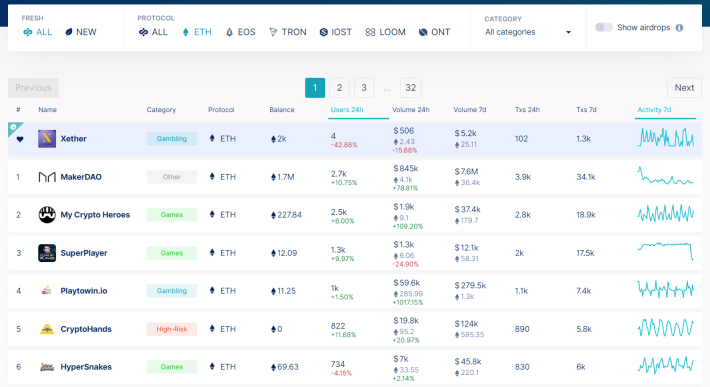Open the MakerDAO dapp link
The width and height of the screenshot is (710, 387).
tap(81, 177)
